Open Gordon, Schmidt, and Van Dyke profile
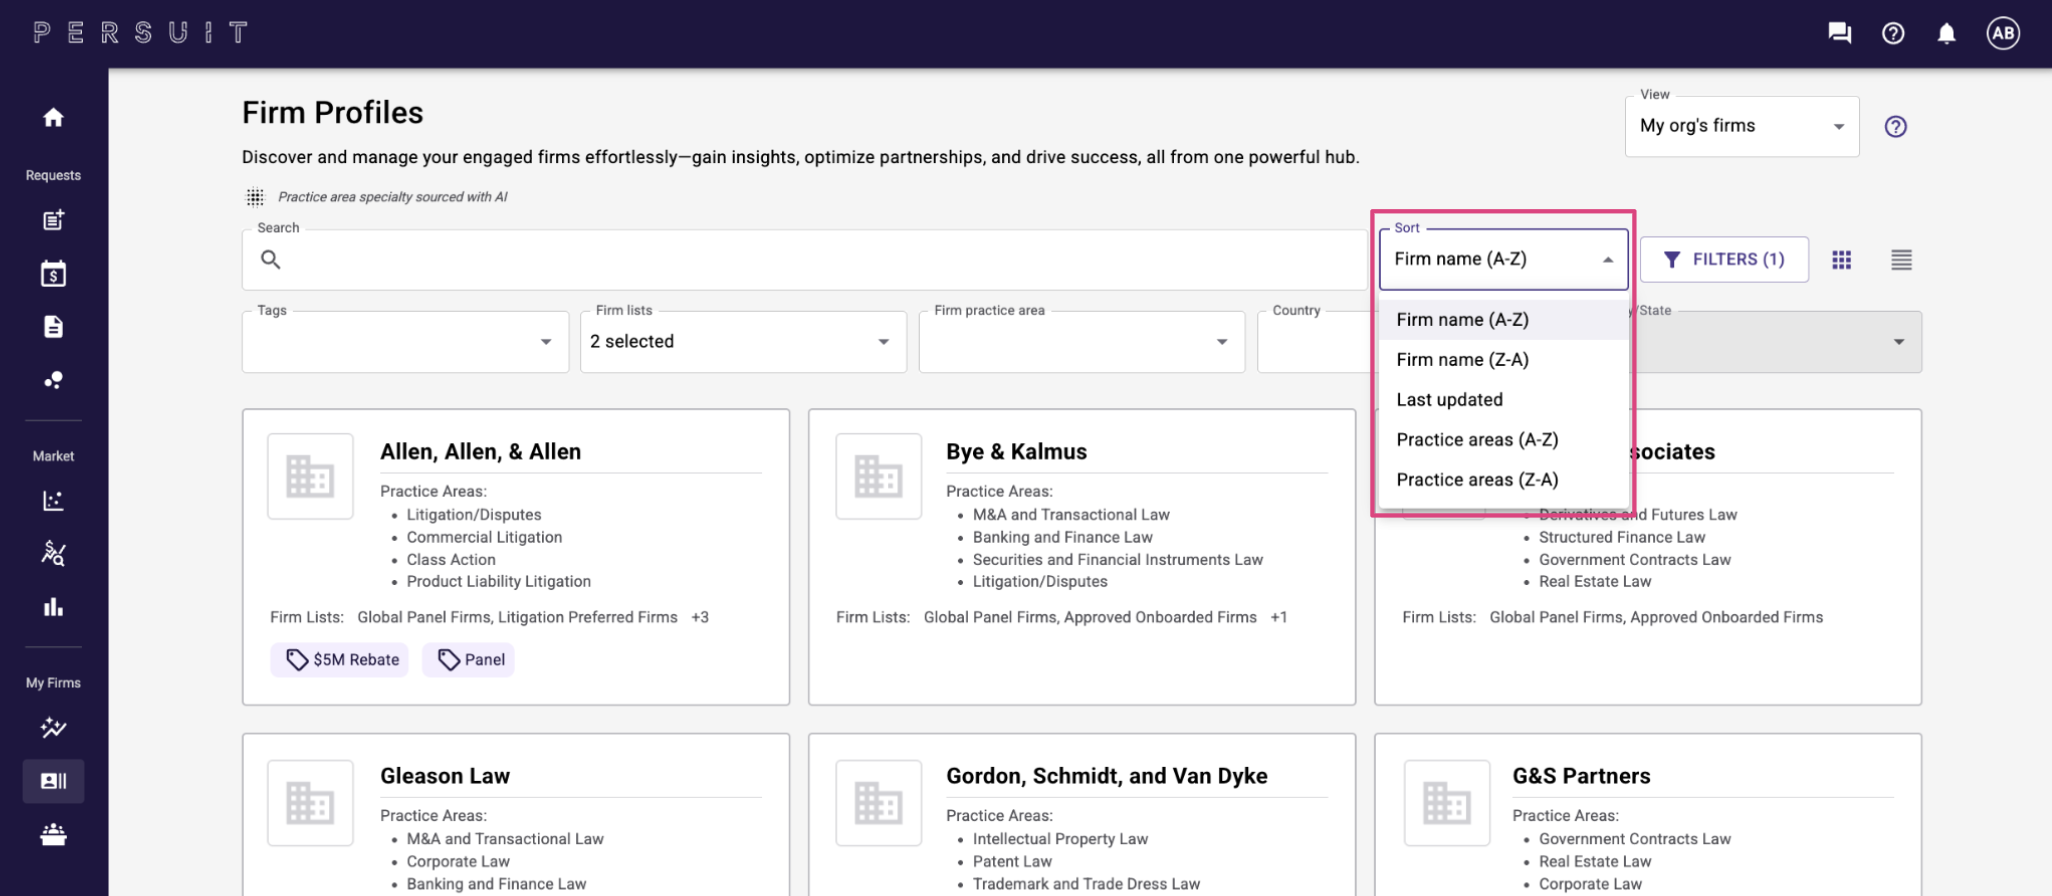The height and width of the screenshot is (896, 2052). tap(1106, 776)
